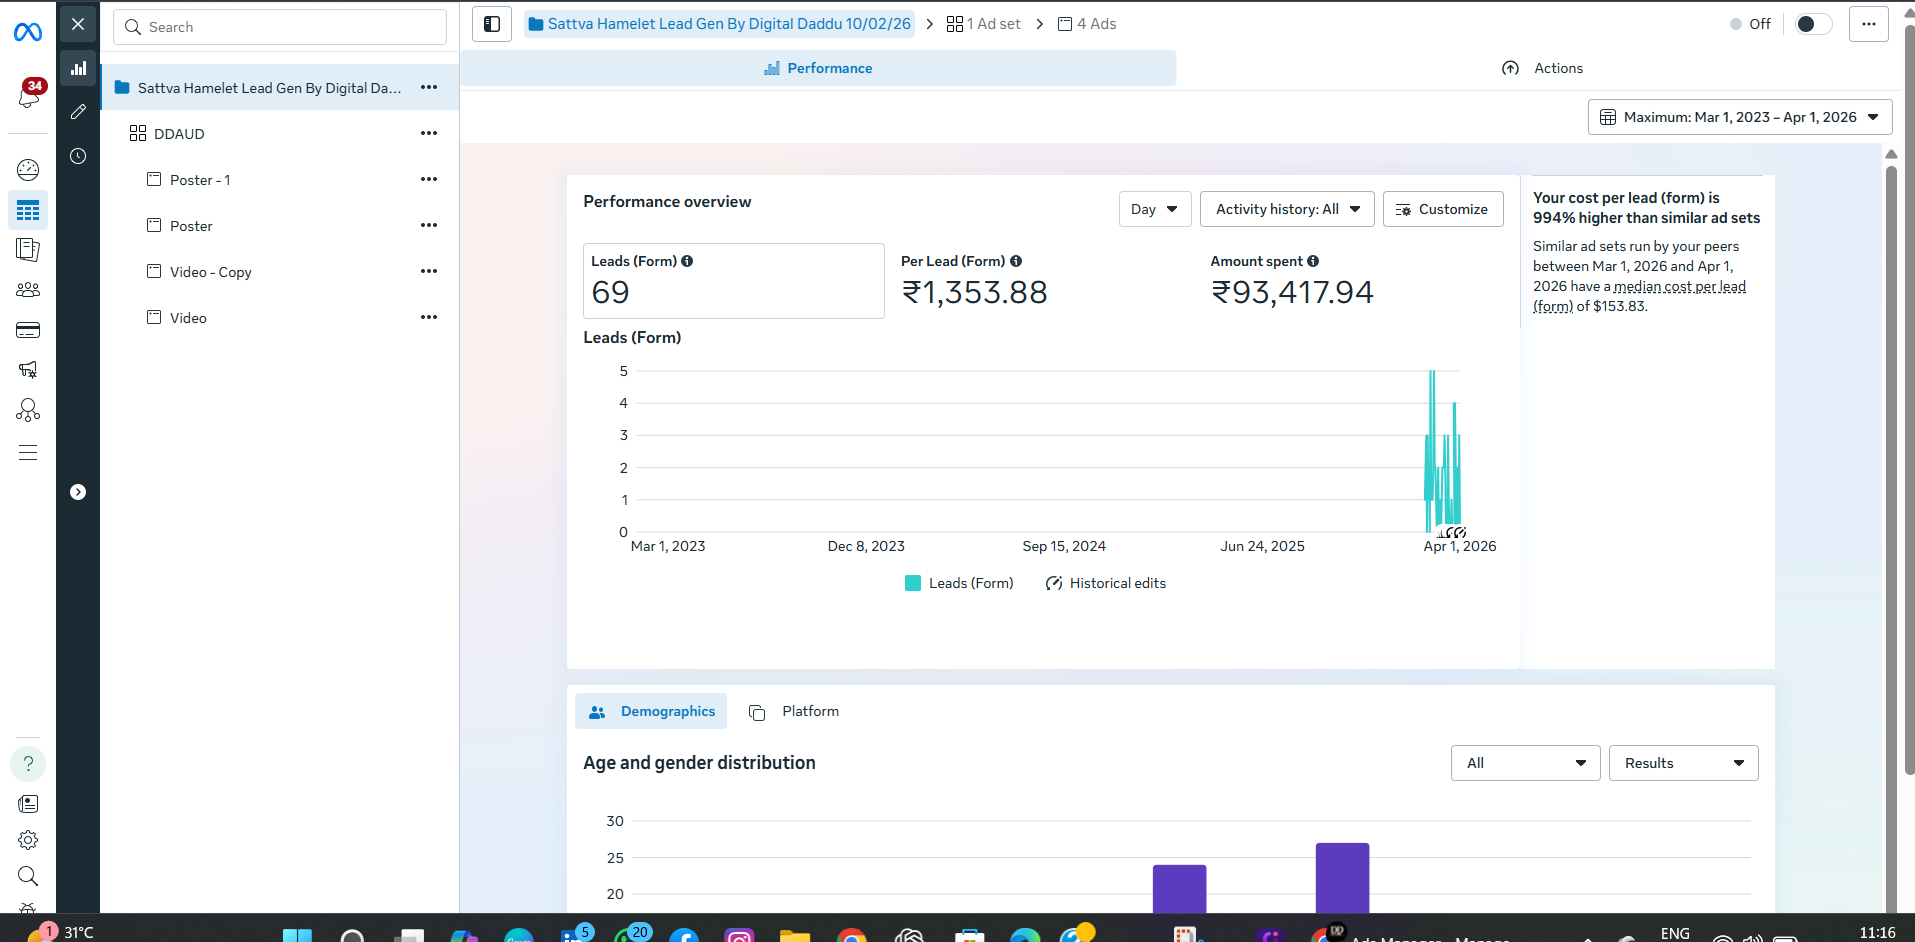Open notifications bell with 34 badge
Image resolution: width=1915 pixels, height=942 pixels.
[x=28, y=97]
